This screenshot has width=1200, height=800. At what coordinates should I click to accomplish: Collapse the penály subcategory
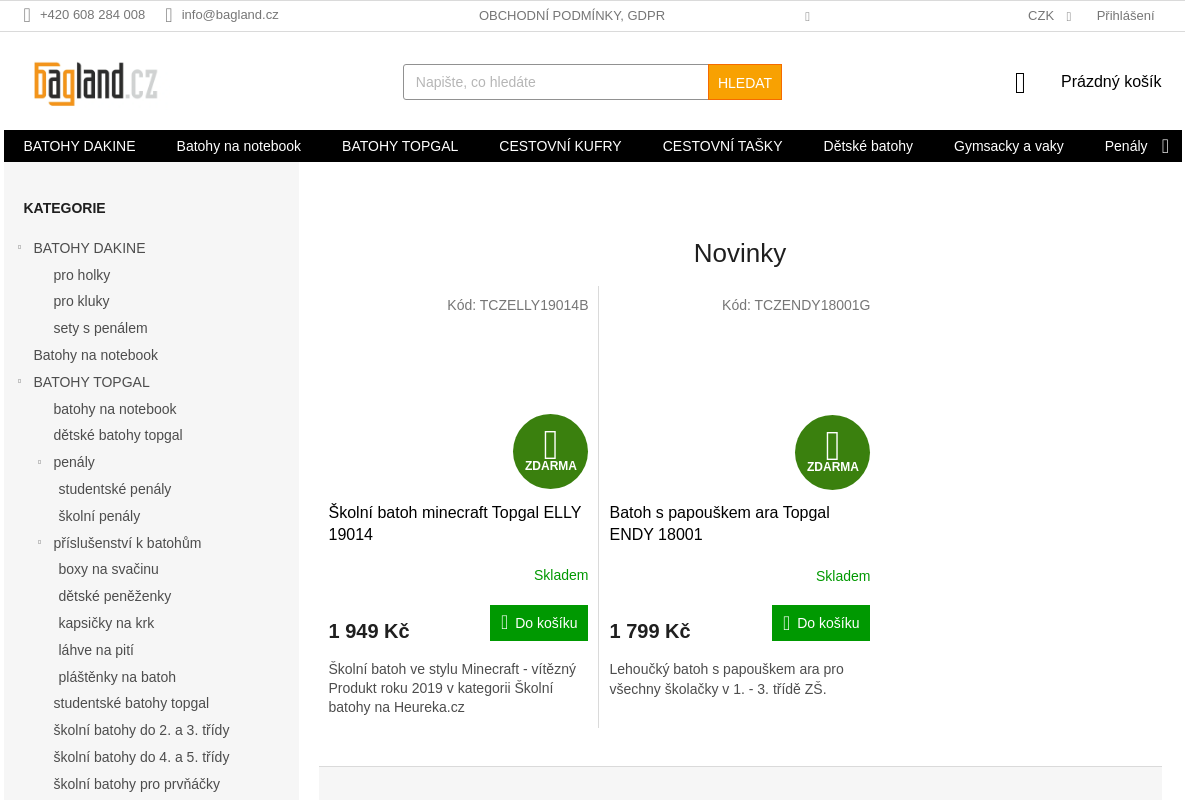[x=39, y=462]
